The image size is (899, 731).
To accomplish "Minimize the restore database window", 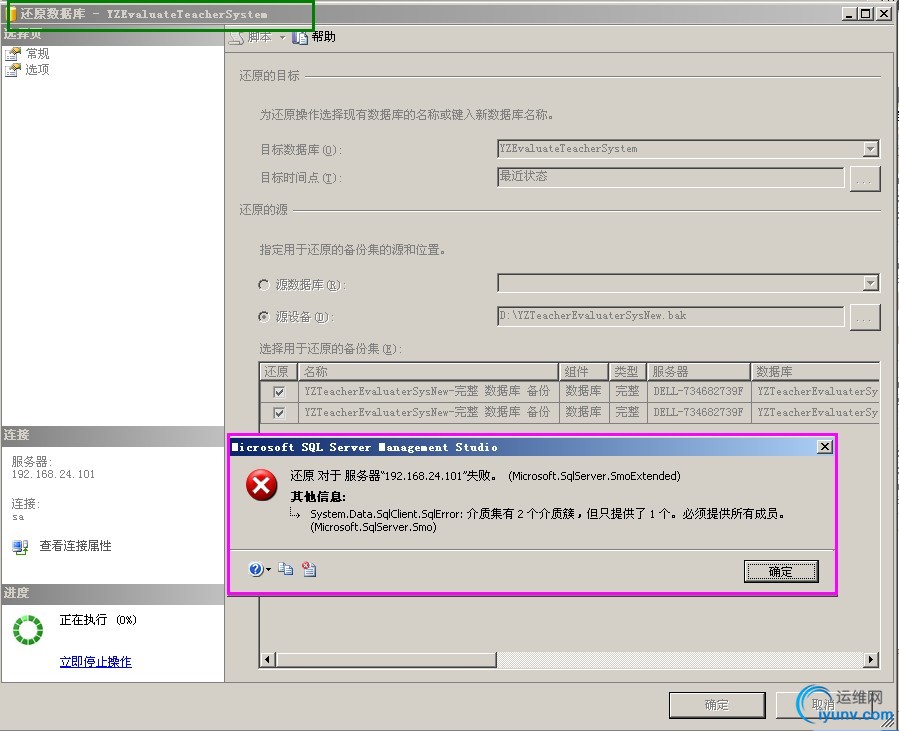I will point(850,14).
